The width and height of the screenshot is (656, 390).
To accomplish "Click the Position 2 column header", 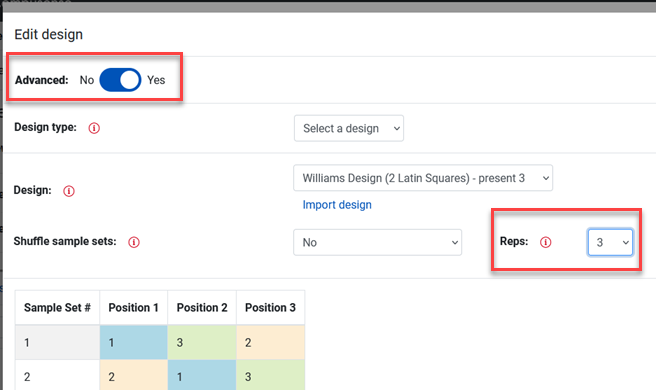I will point(202,308).
